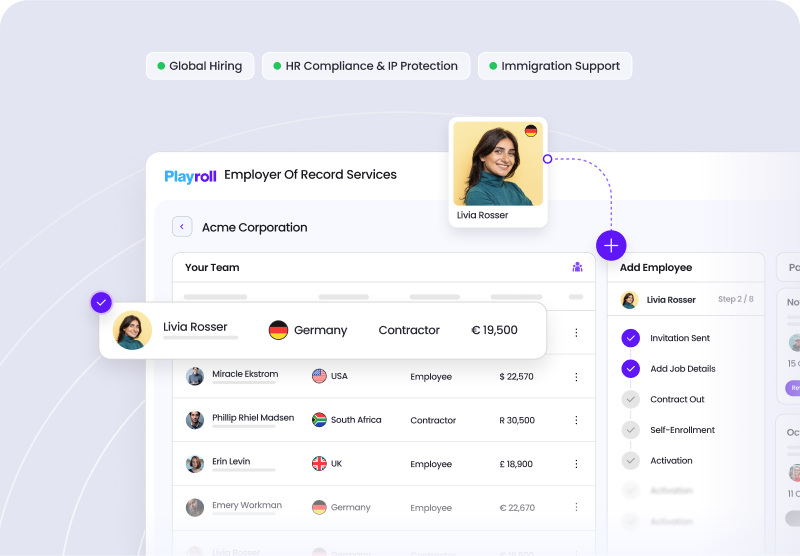Toggle the Contract Out step checkmark
The width and height of the screenshot is (800, 556).
pyautogui.click(x=630, y=400)
